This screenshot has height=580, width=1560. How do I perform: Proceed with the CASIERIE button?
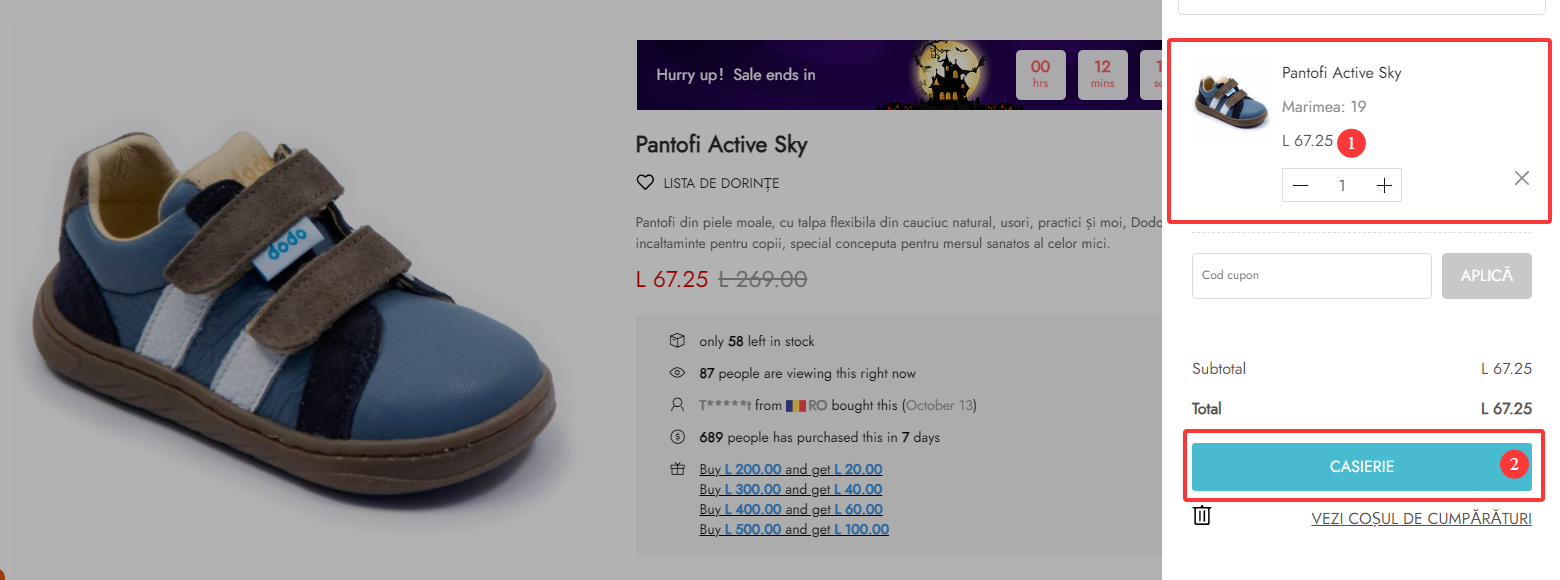coord(1361,467)
